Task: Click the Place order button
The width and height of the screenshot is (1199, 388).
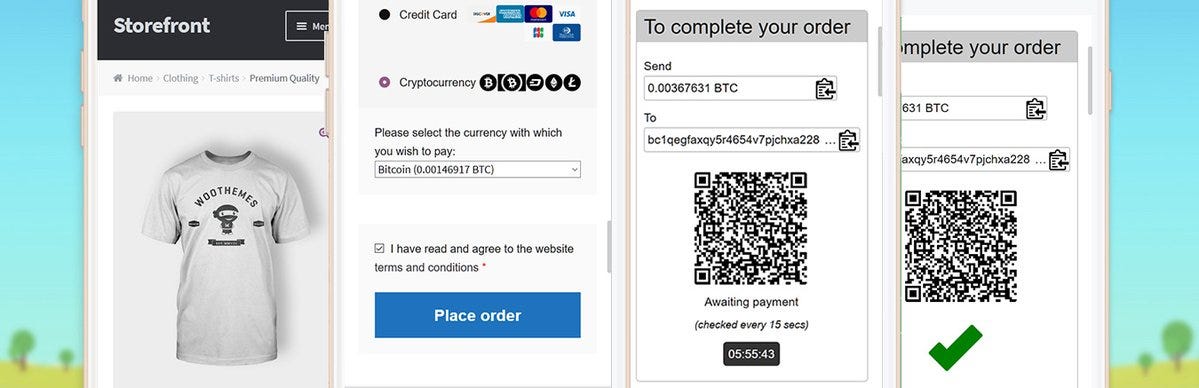Action: pyautogui.click(x=477, y=315)
